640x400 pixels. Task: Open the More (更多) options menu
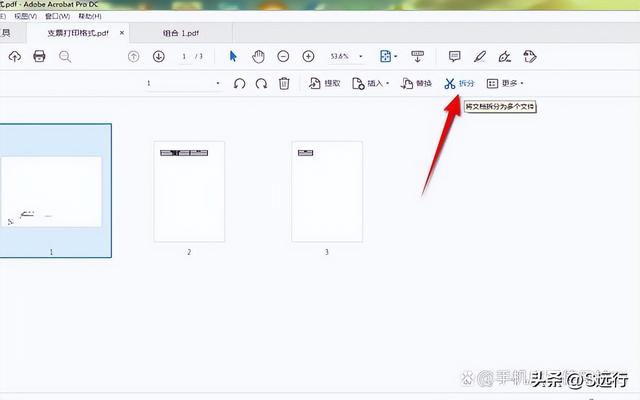pos(505,84)
